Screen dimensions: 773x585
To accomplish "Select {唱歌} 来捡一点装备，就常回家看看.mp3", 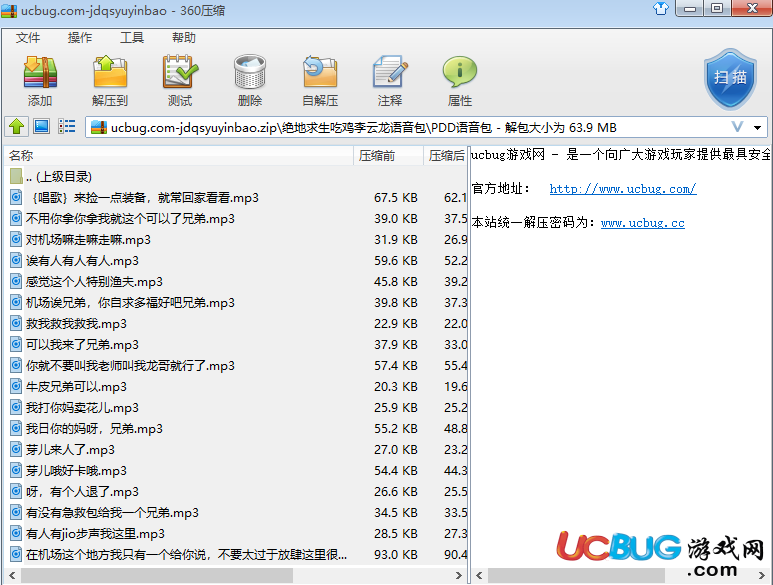I will click(236, 198).
